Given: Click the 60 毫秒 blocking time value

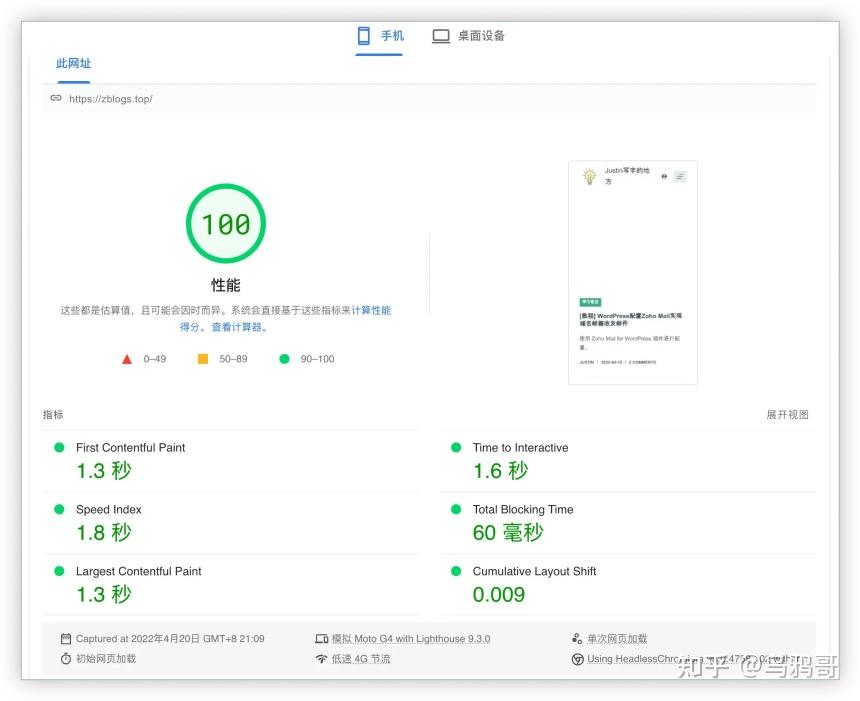Looking at the screenshot, I should [508, 533].
